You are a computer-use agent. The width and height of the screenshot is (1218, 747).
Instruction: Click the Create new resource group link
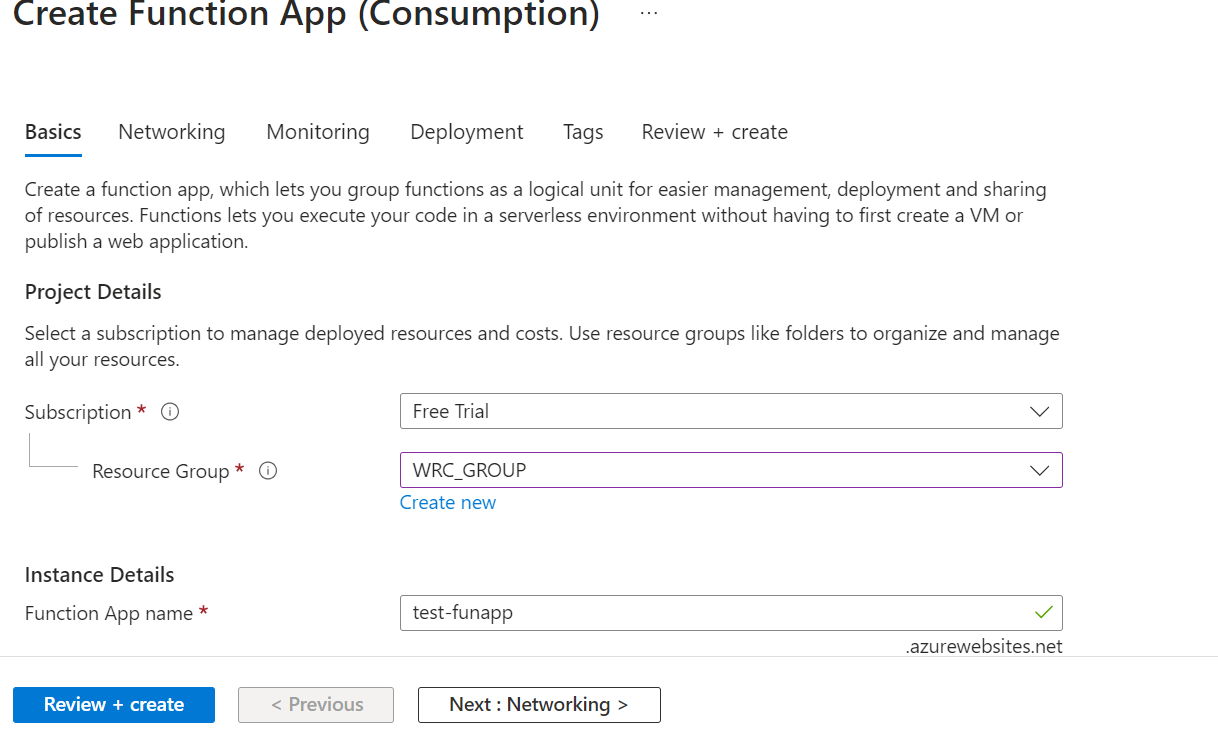tap(448, 502)
